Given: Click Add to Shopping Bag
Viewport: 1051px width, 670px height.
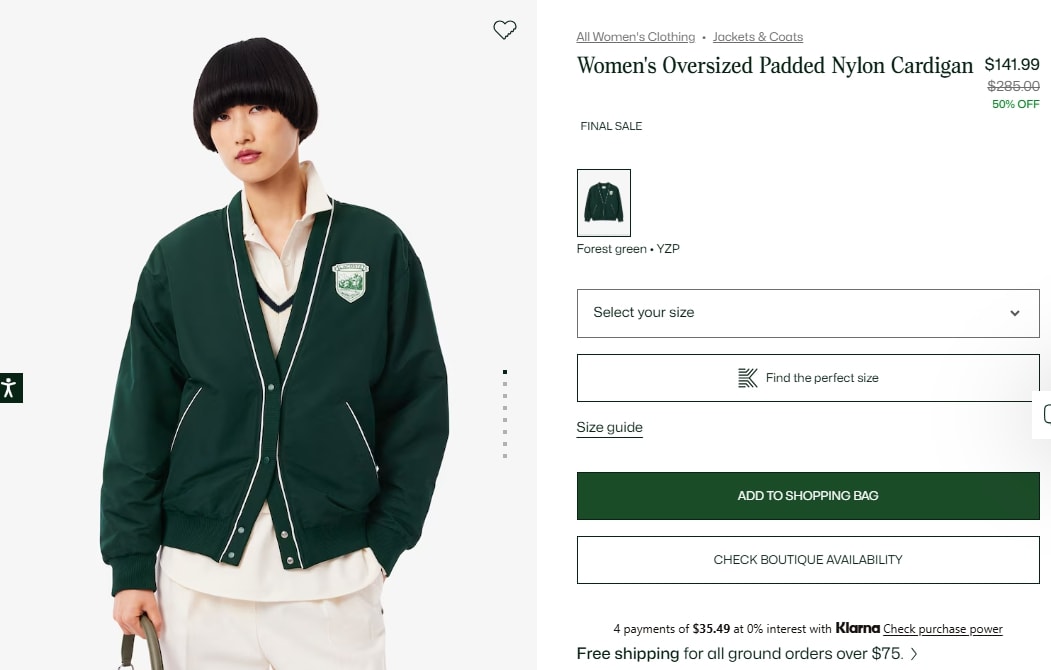Looking at the screenshot, I should 808,496.
